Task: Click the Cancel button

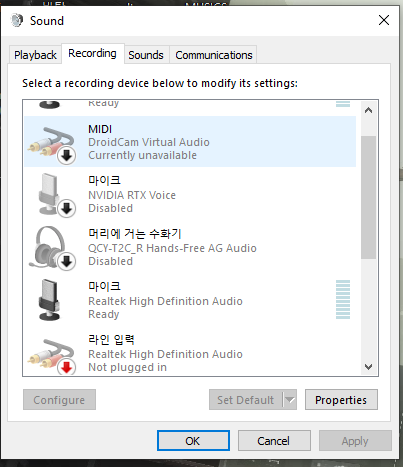Action: coord(274,441)
